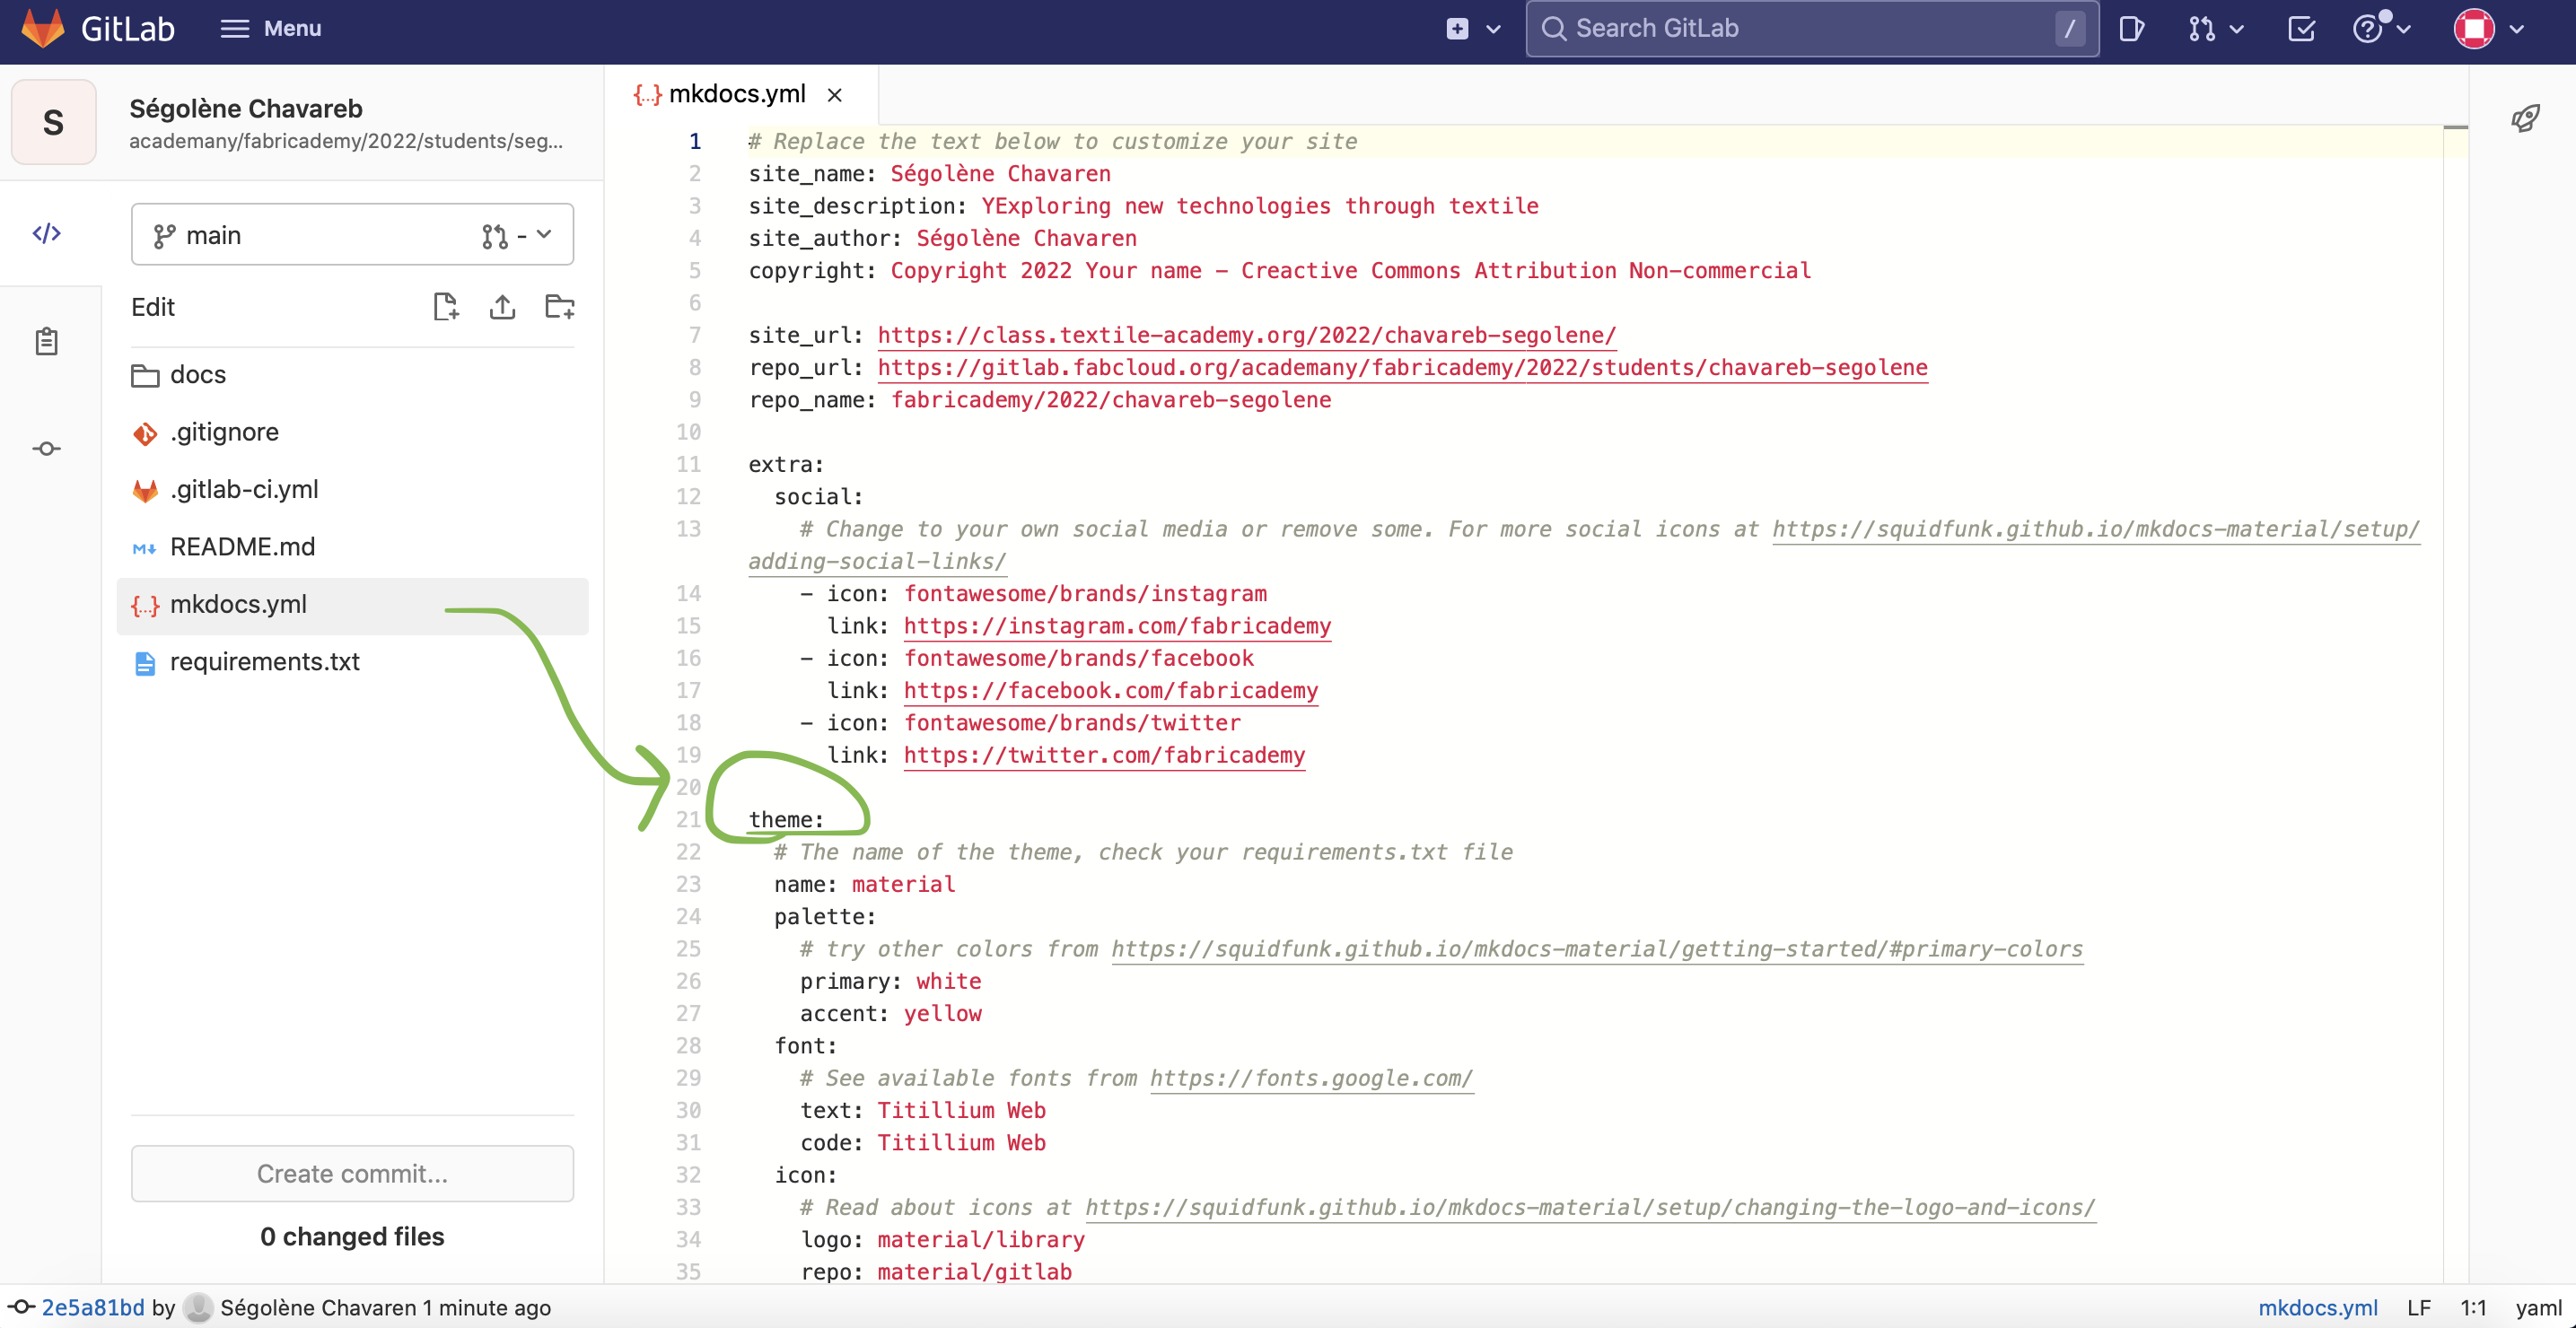Click the .gitlab-ci.yml GitLab file icon

(145, 490)
